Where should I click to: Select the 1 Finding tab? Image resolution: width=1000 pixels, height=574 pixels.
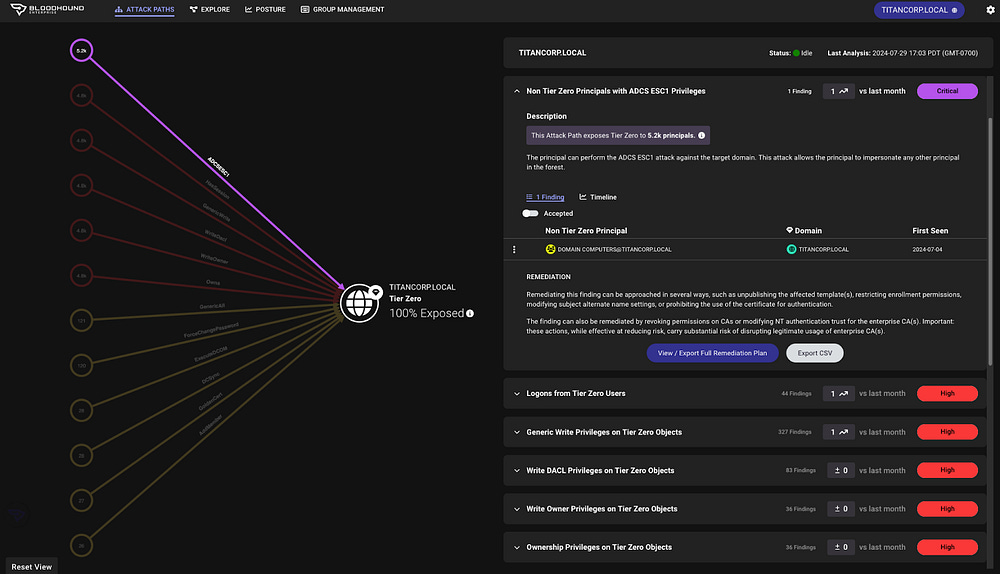tap(545, 197)
